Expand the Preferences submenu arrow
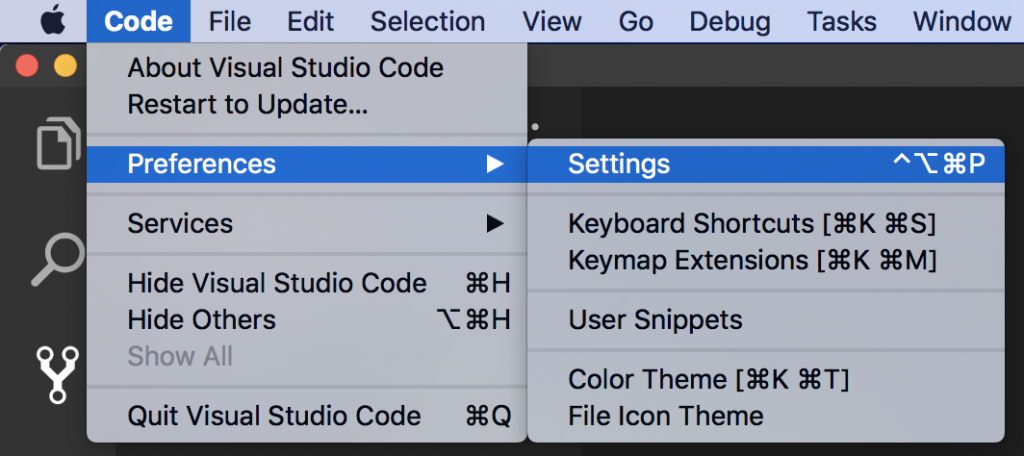The image size is (1024, 456). tap(495, 164)
